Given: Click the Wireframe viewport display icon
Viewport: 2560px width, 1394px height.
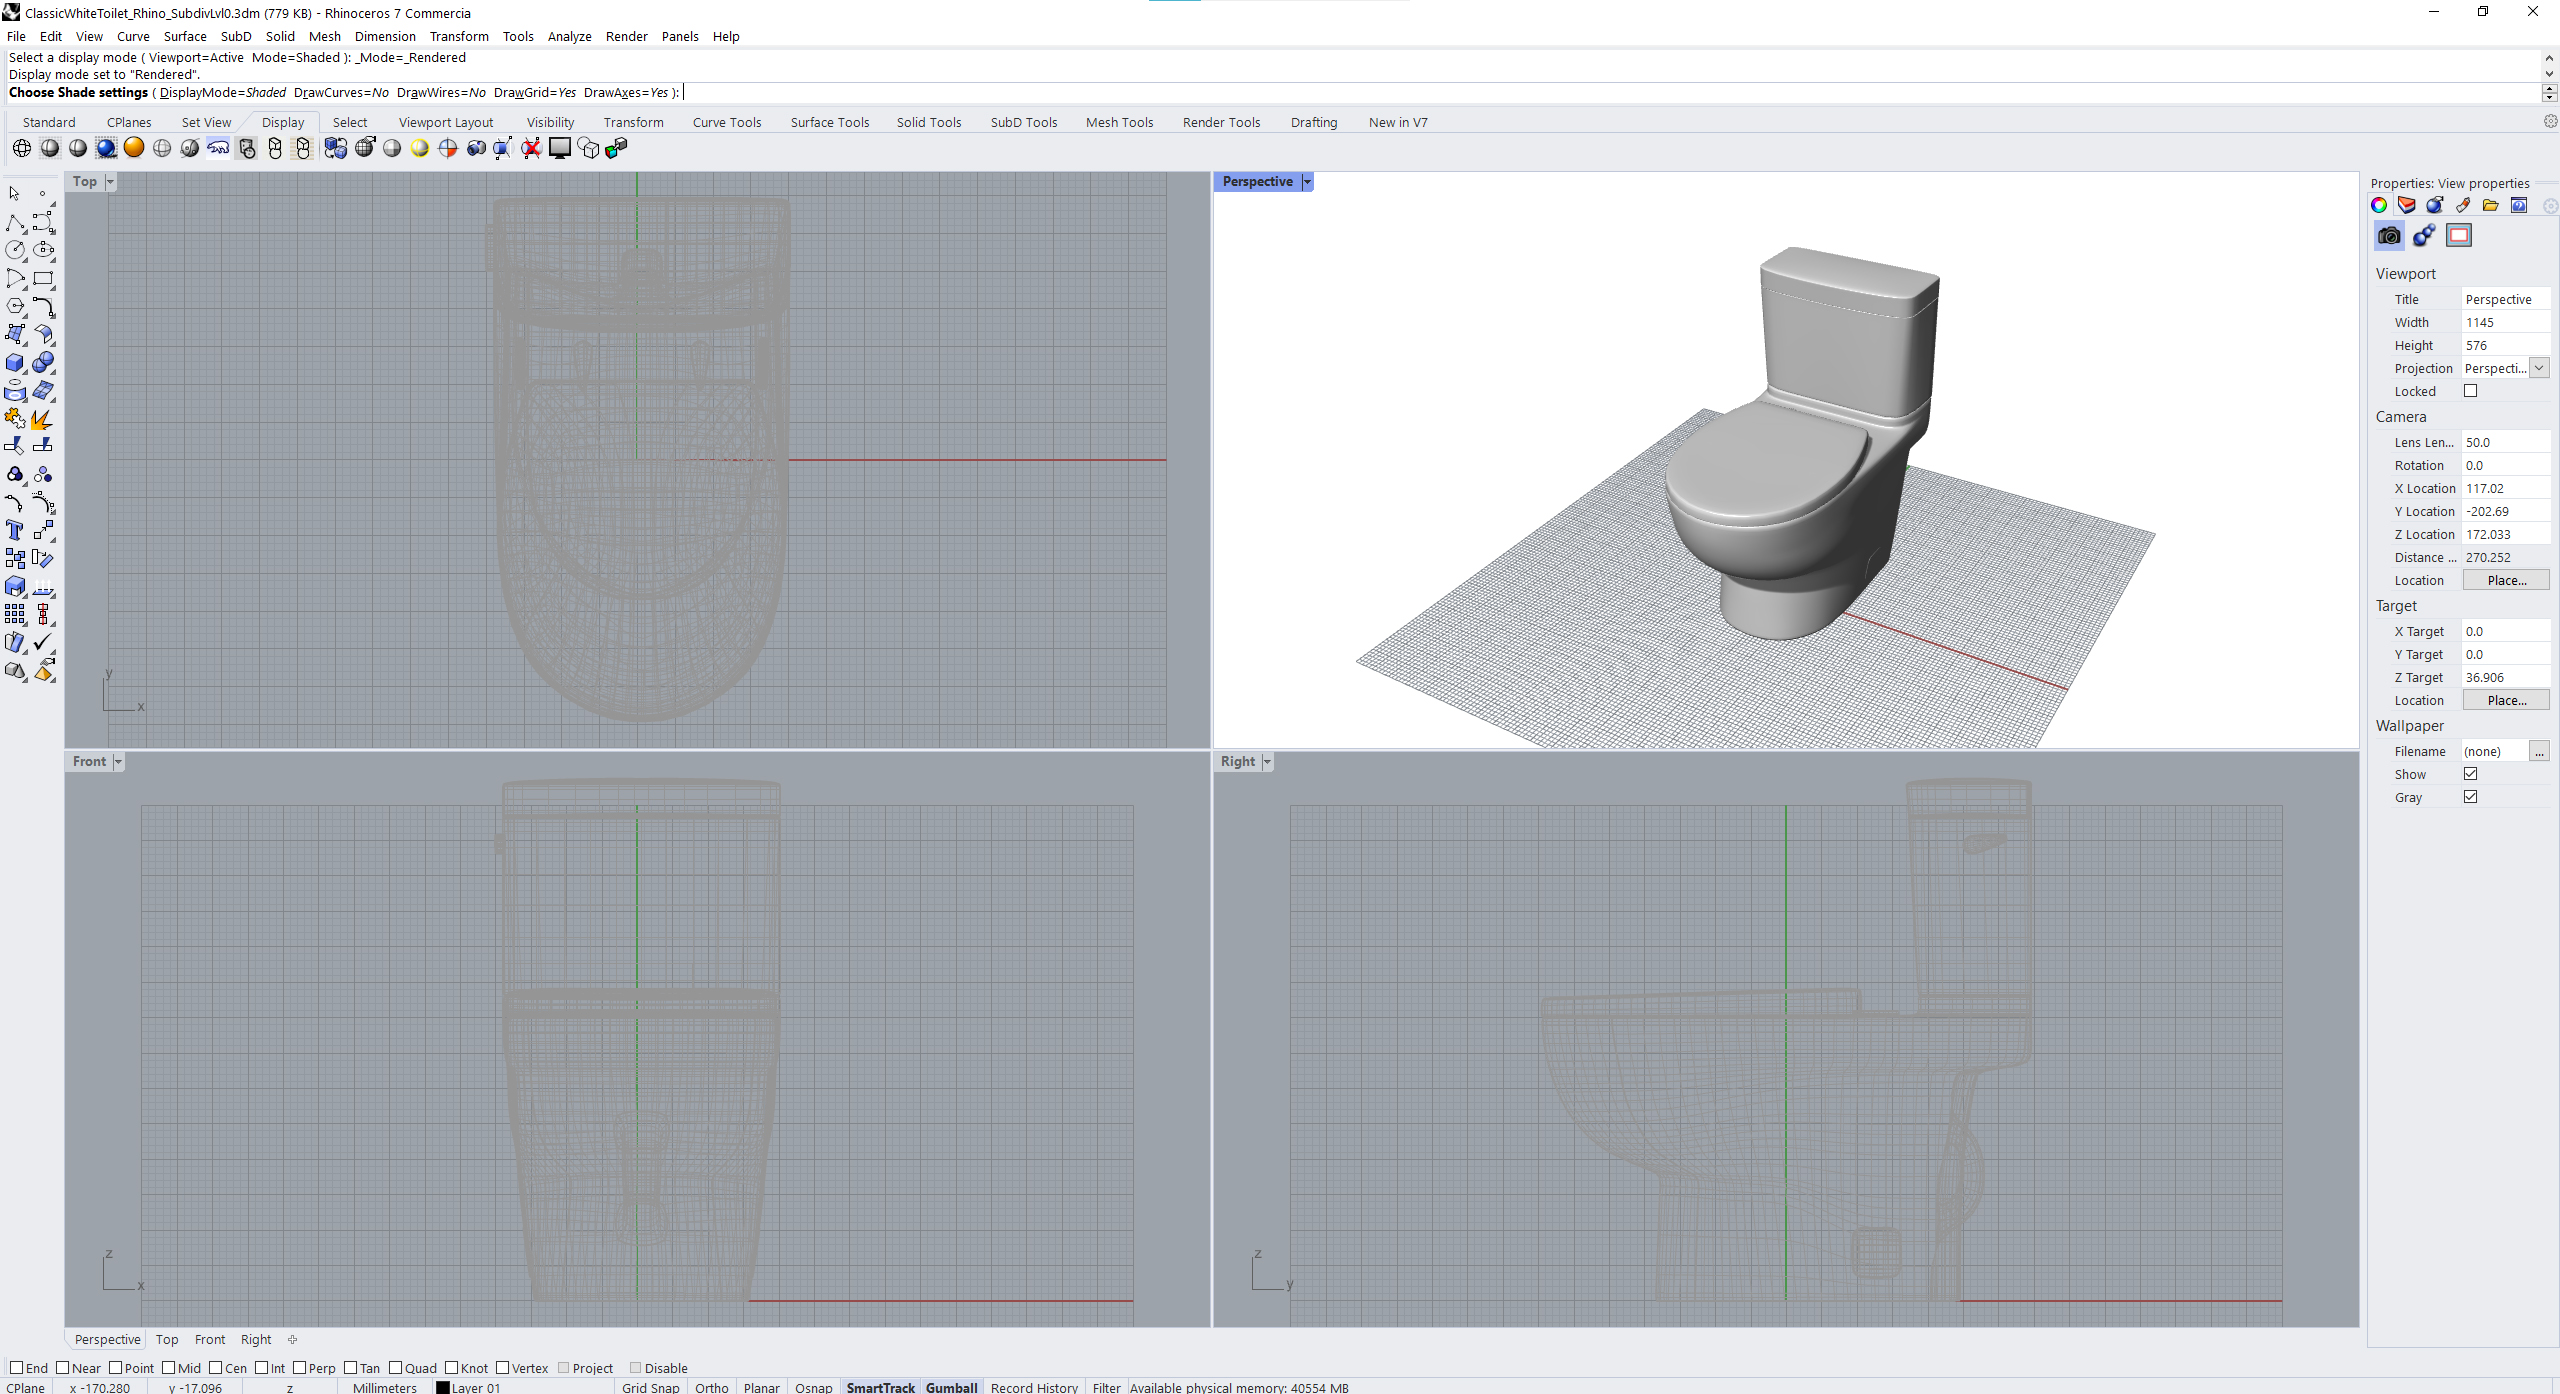Looking at the screenshot, I should point(22,148).
